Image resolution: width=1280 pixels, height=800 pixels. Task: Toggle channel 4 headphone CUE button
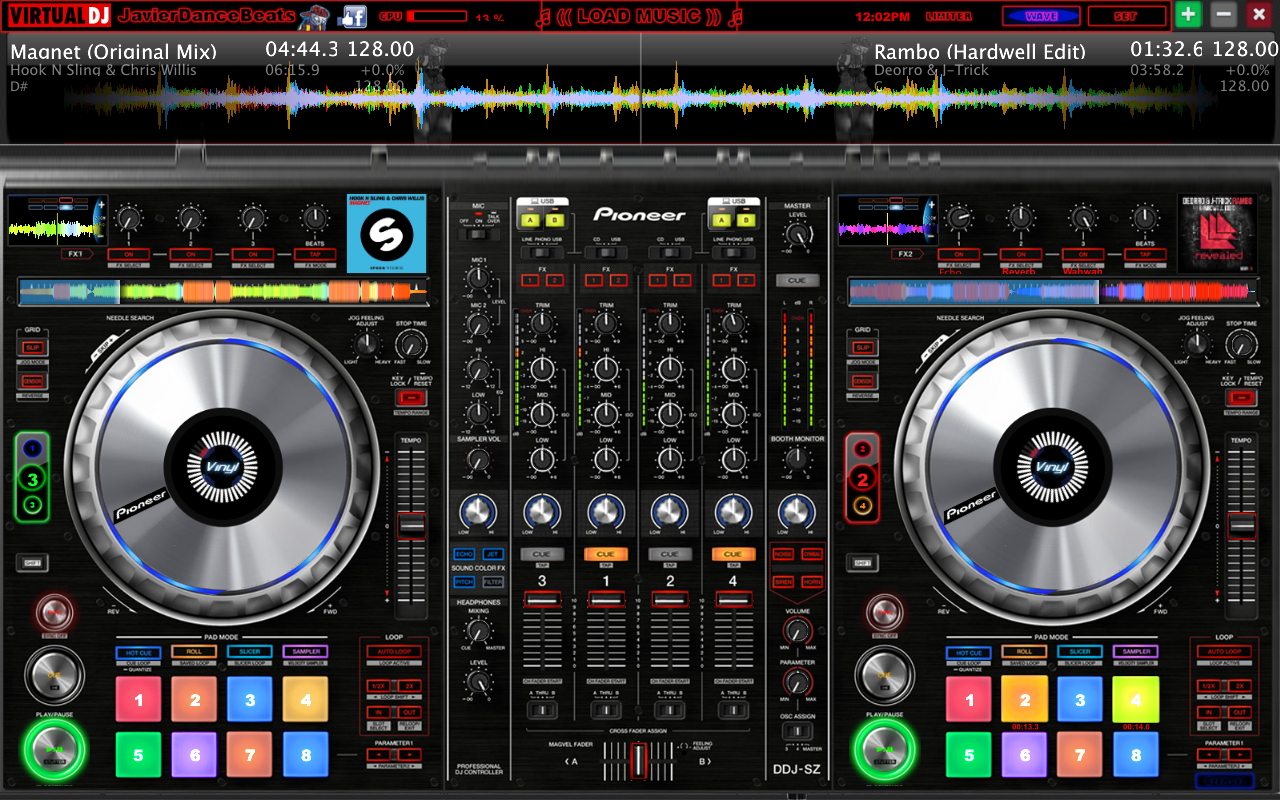pyautogui.click(x=733, y=553)
